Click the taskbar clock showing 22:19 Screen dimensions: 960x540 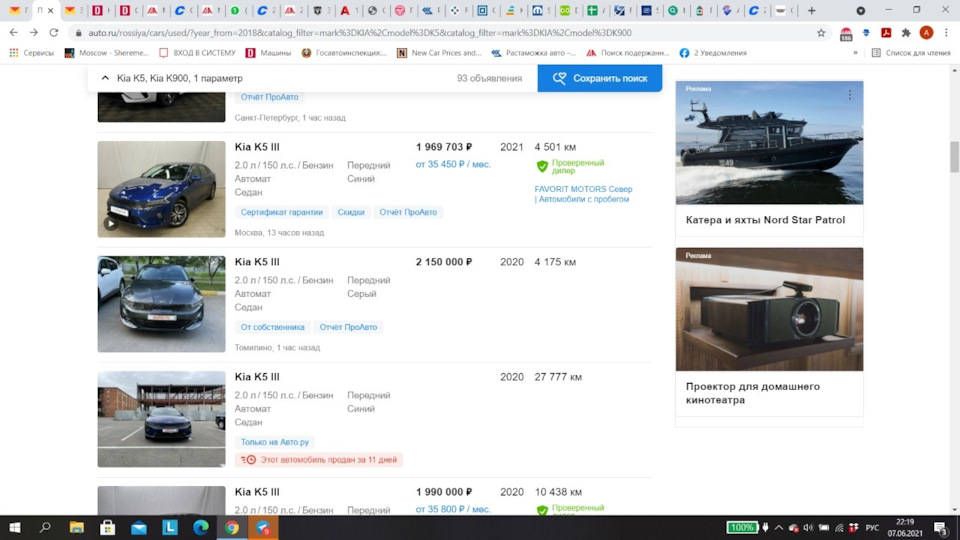pyautogui.click(x=905, y=528)
